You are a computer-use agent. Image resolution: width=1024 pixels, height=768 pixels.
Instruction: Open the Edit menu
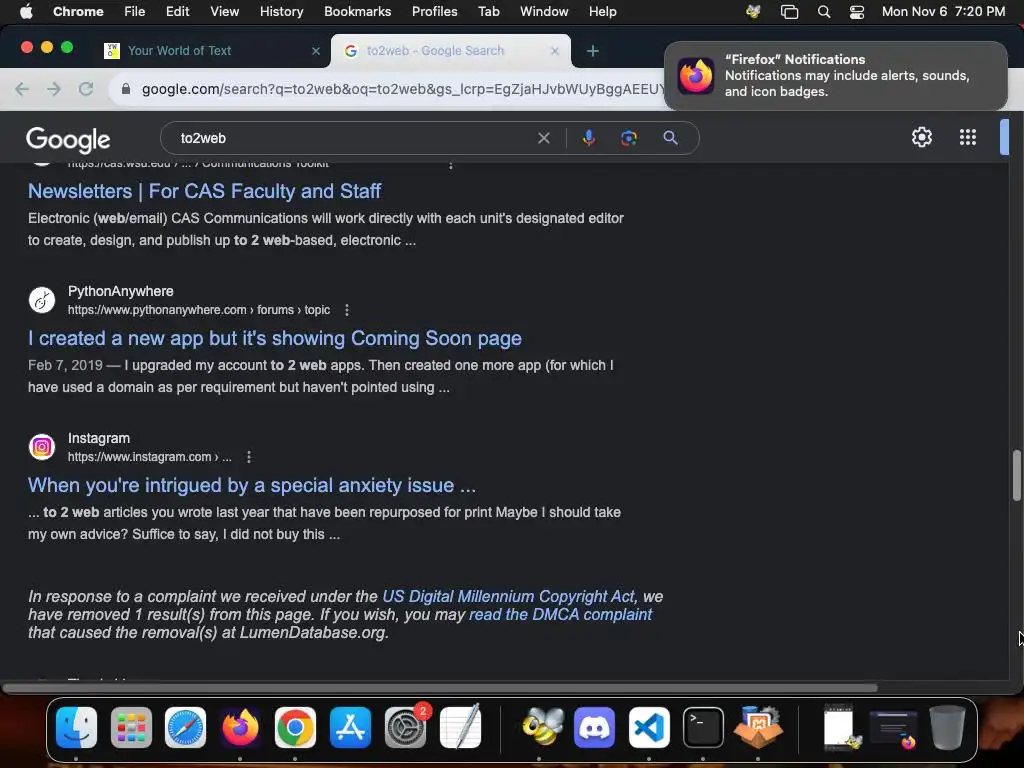pos(177,11)
